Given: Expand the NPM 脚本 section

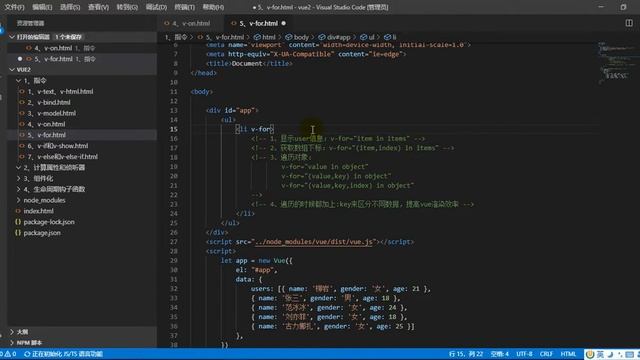Looking at the screenshot, I should (x=82, y=342).
